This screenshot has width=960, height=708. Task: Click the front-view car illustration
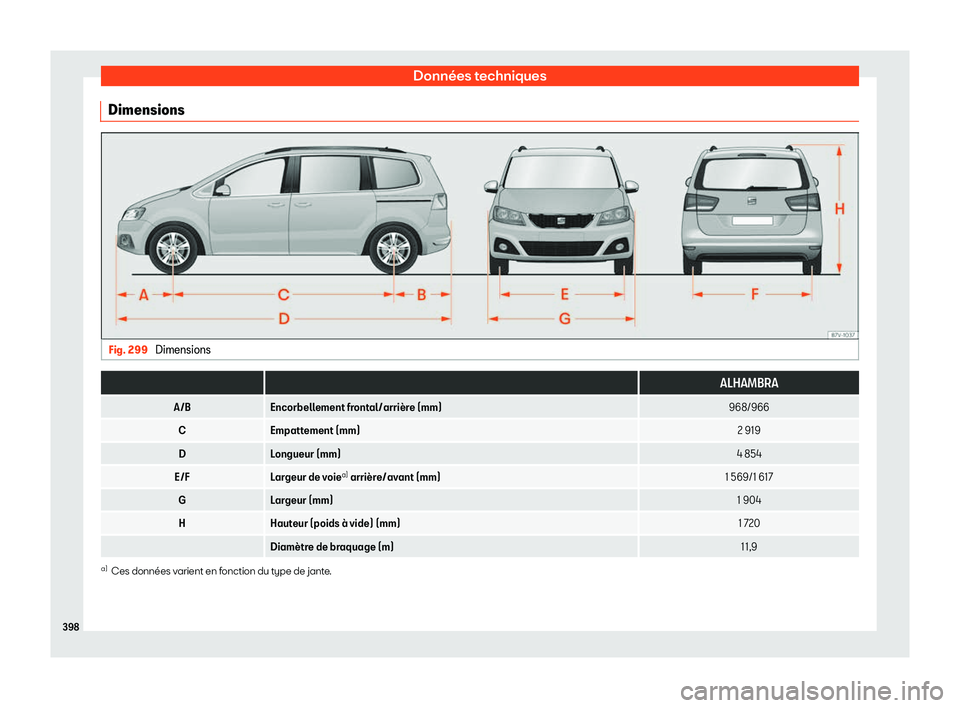coord(561,210)
